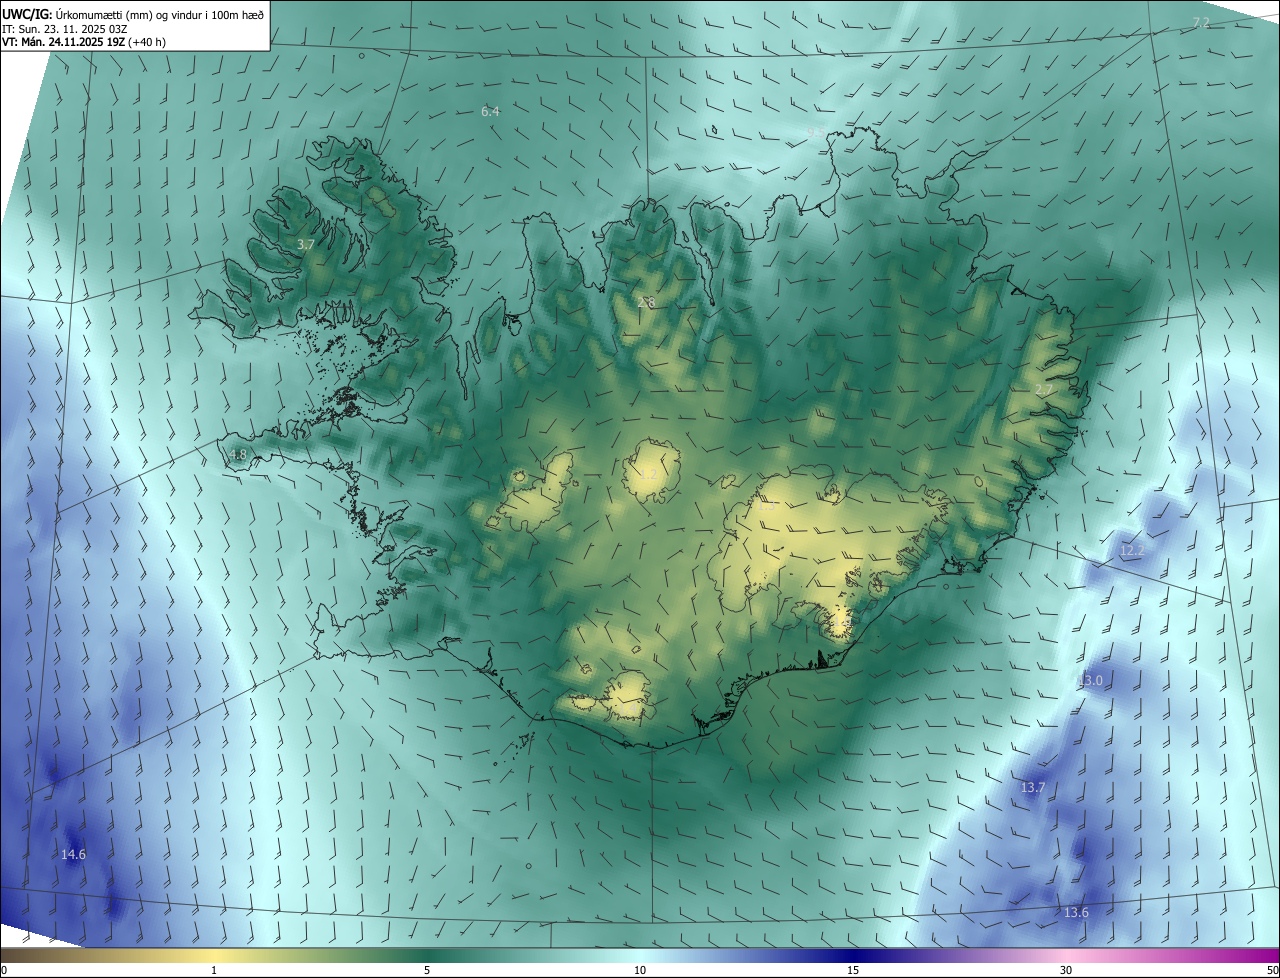
Task: Click the "5" tick label on the color scale
Action: click(427, 970)
